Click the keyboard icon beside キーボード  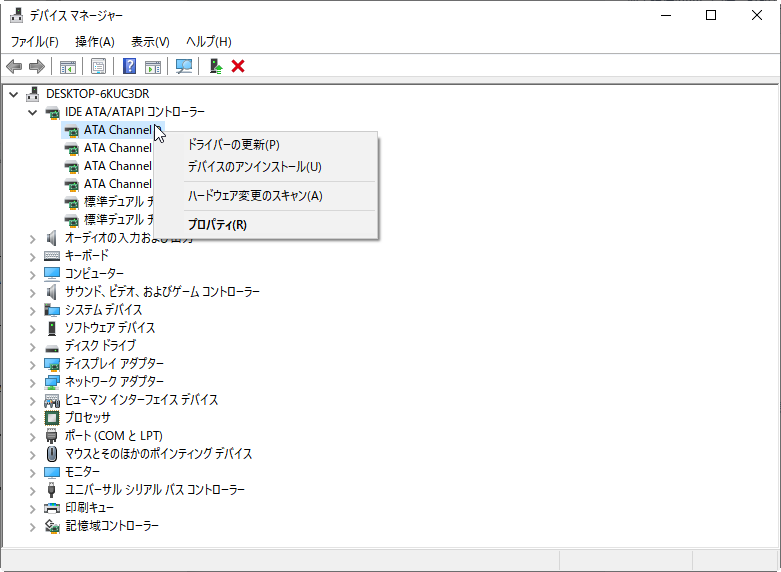(x=52, y=256)
